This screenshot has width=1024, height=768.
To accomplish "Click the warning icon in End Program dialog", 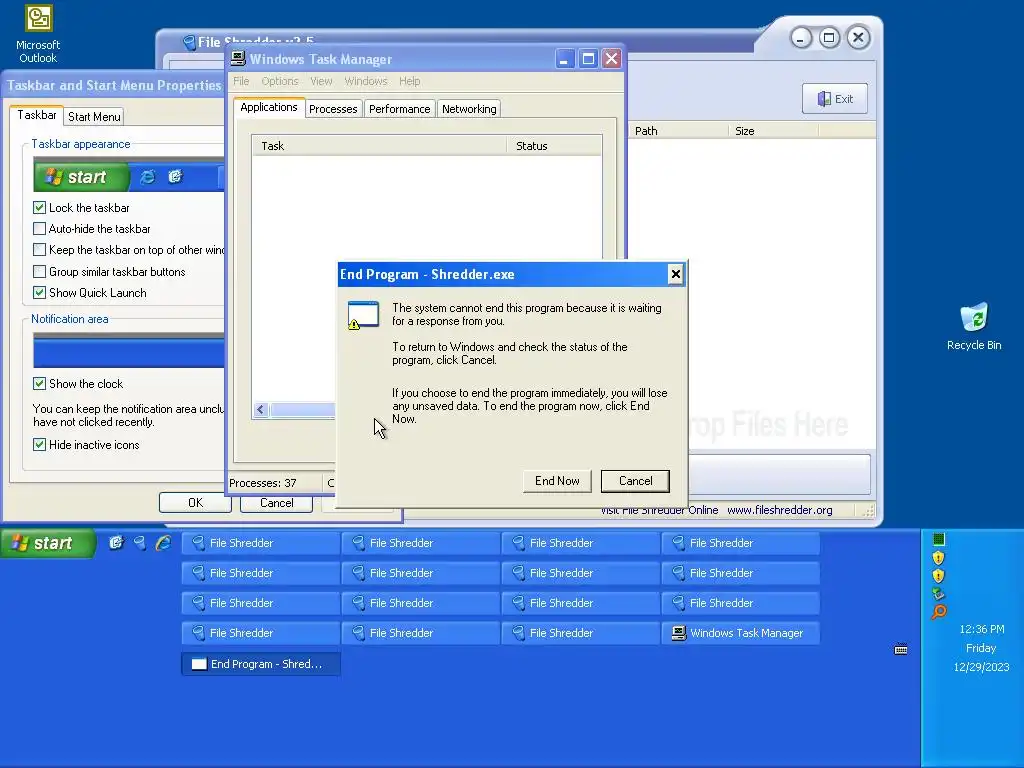I will pos(363,315).
